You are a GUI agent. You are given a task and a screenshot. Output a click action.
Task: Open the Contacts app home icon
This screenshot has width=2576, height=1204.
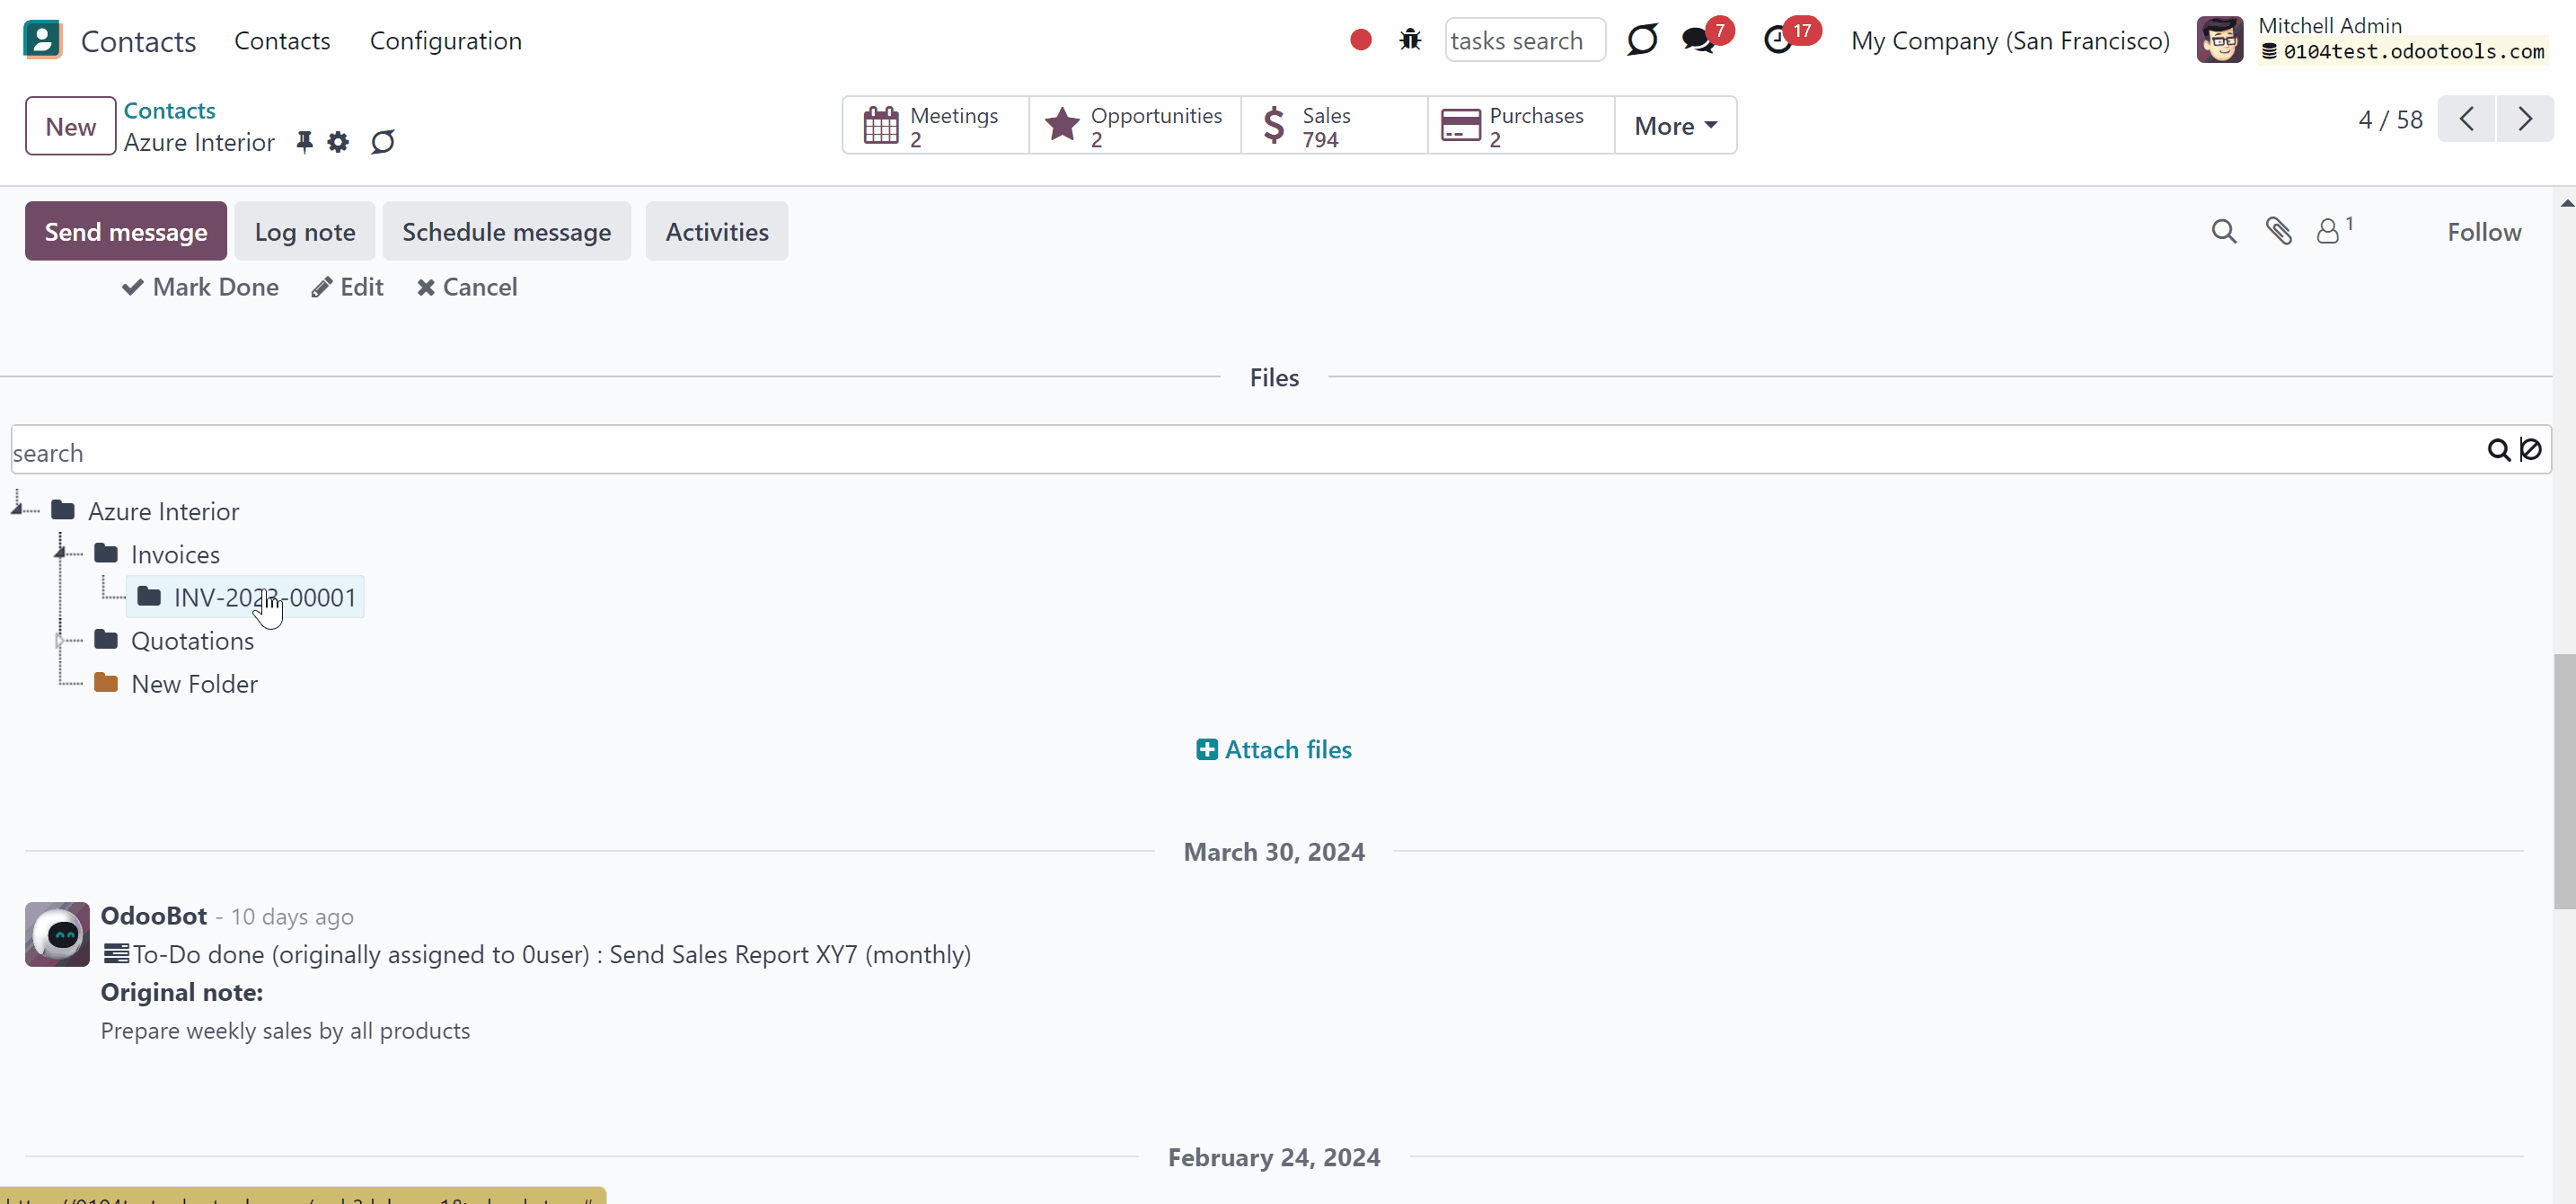[x=42, y=40]
